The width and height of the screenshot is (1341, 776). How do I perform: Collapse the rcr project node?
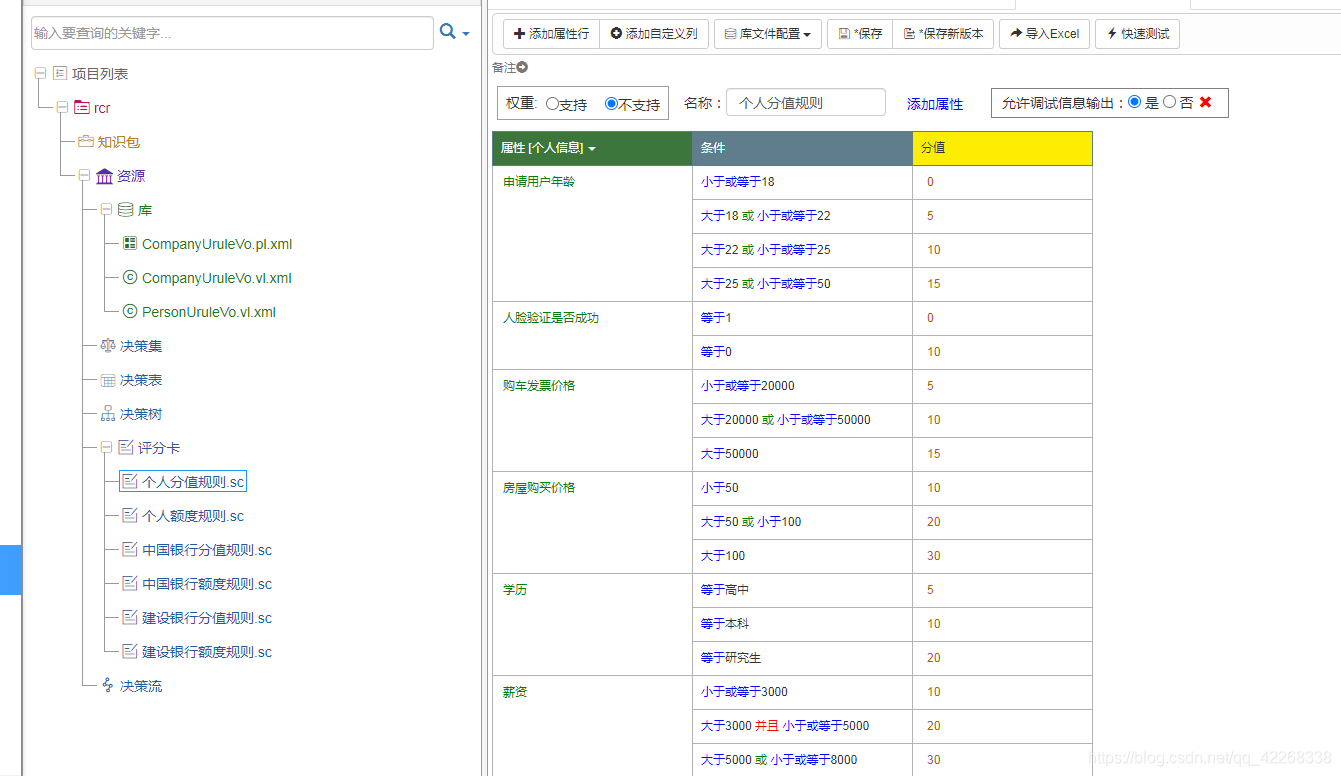(x=62, y=107)
